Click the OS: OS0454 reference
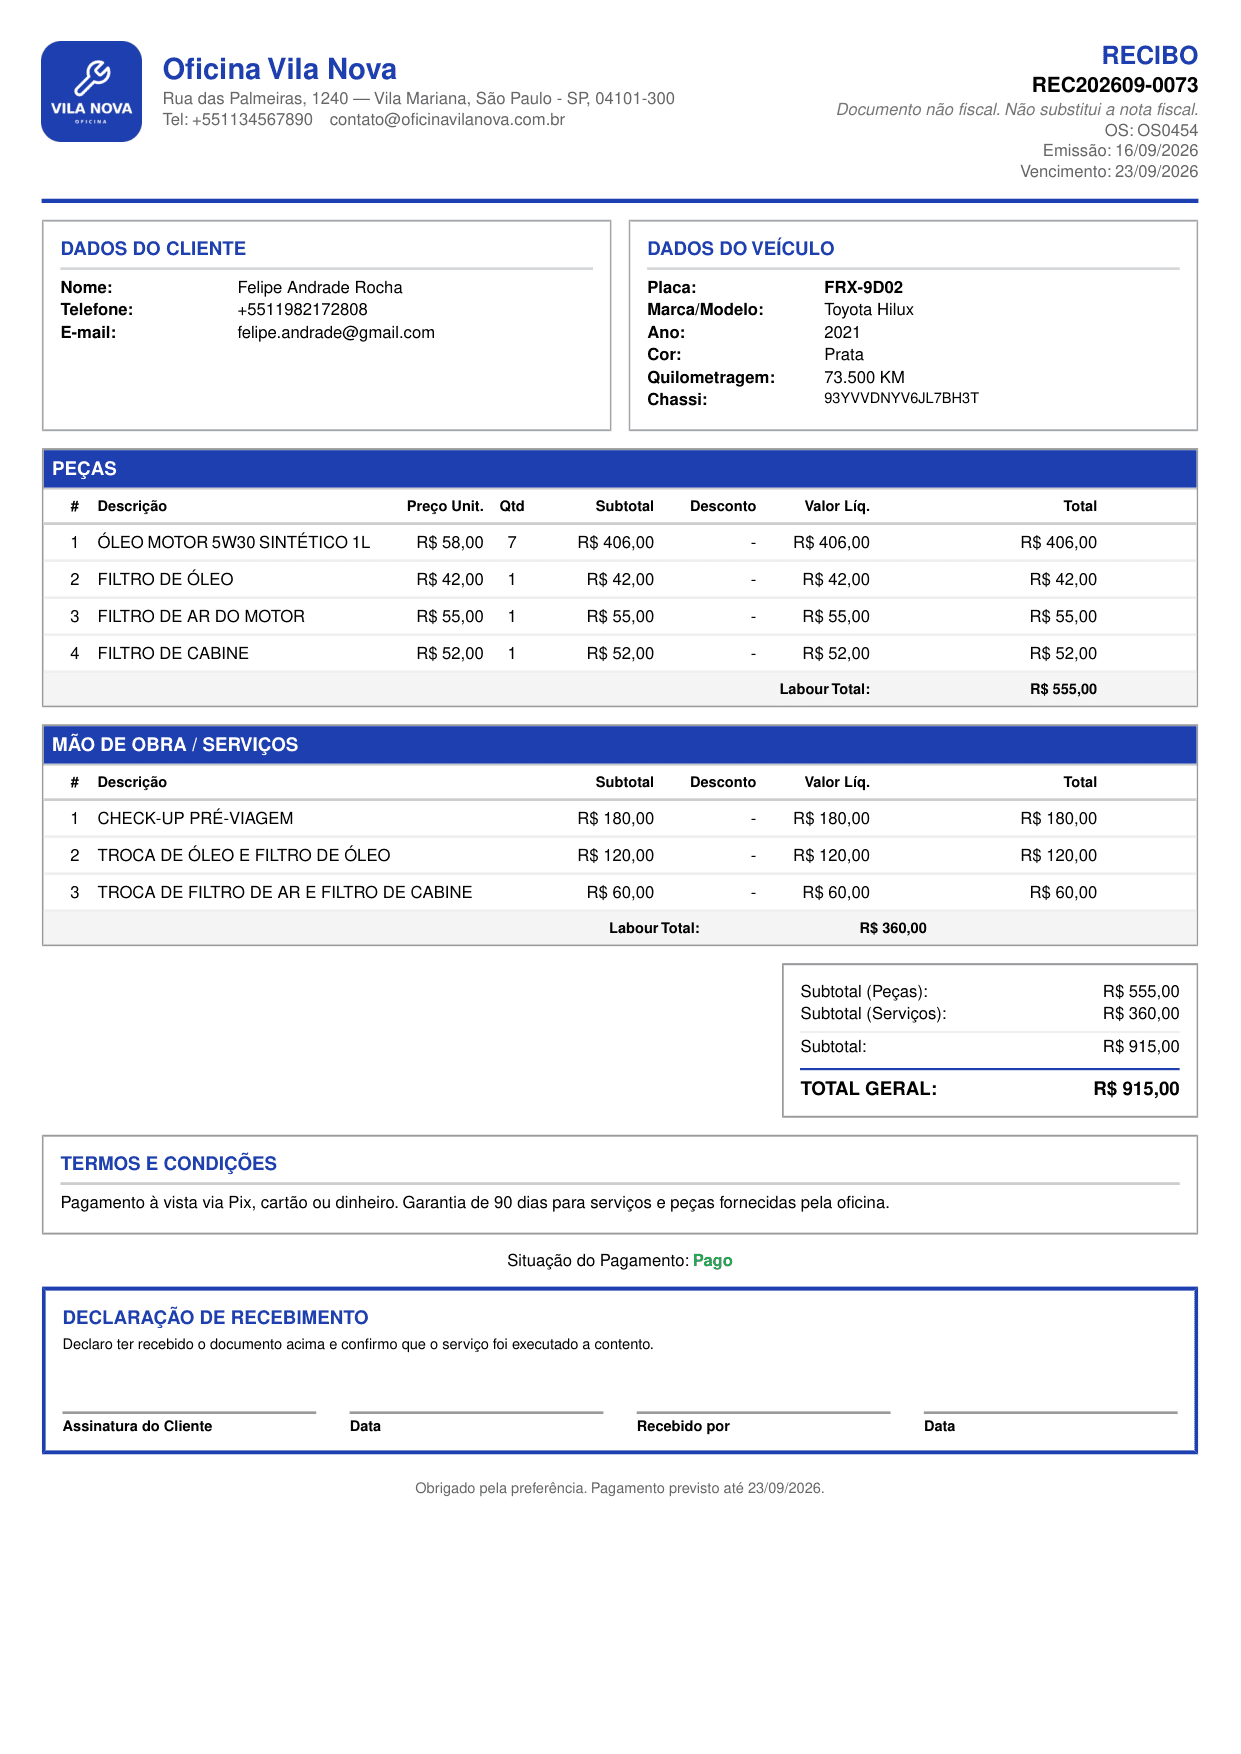Viewport: 1241px width, 1754px height. [x=1151, y=130]
